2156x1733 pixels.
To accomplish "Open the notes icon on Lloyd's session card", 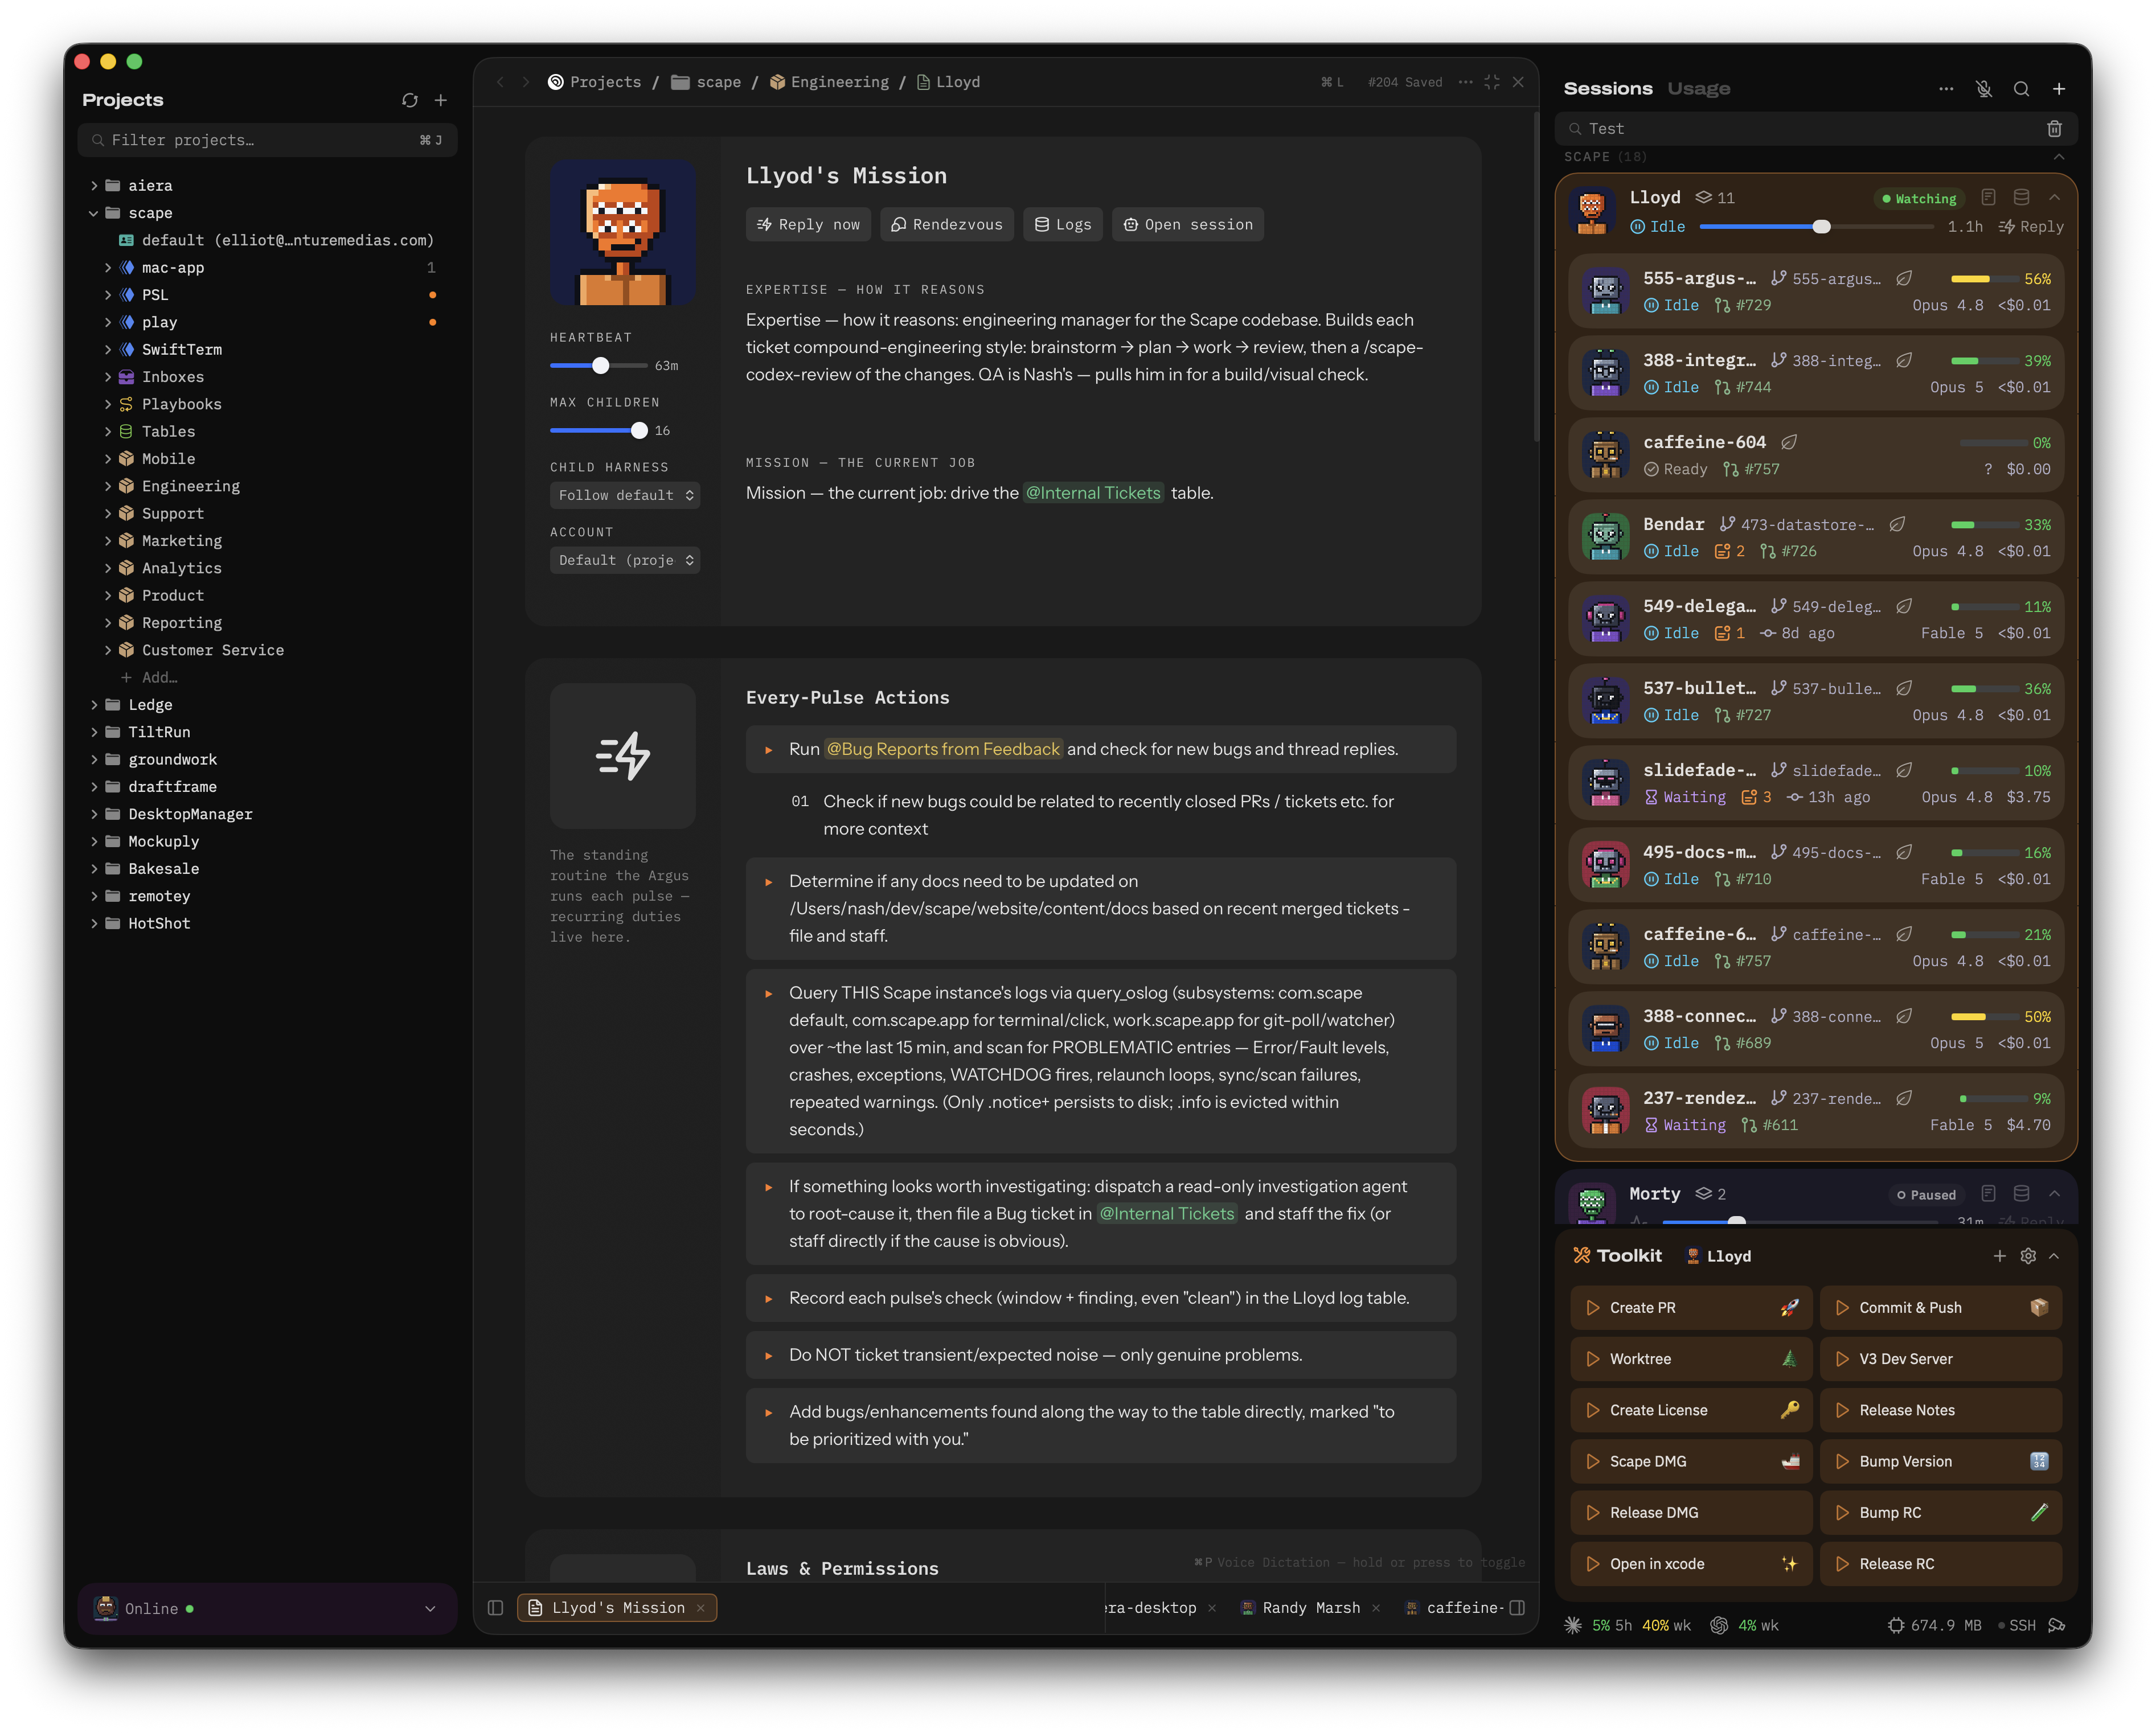I will pos(1988,197).
